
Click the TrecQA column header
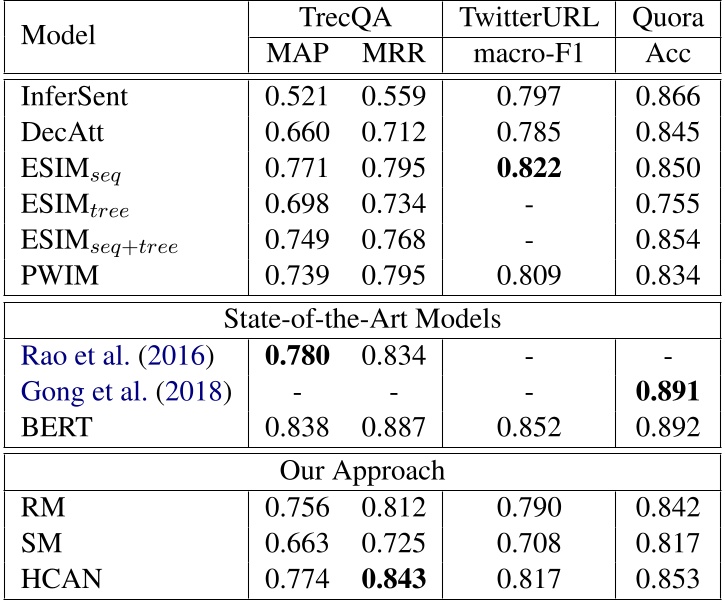click(x=345, y=17)
